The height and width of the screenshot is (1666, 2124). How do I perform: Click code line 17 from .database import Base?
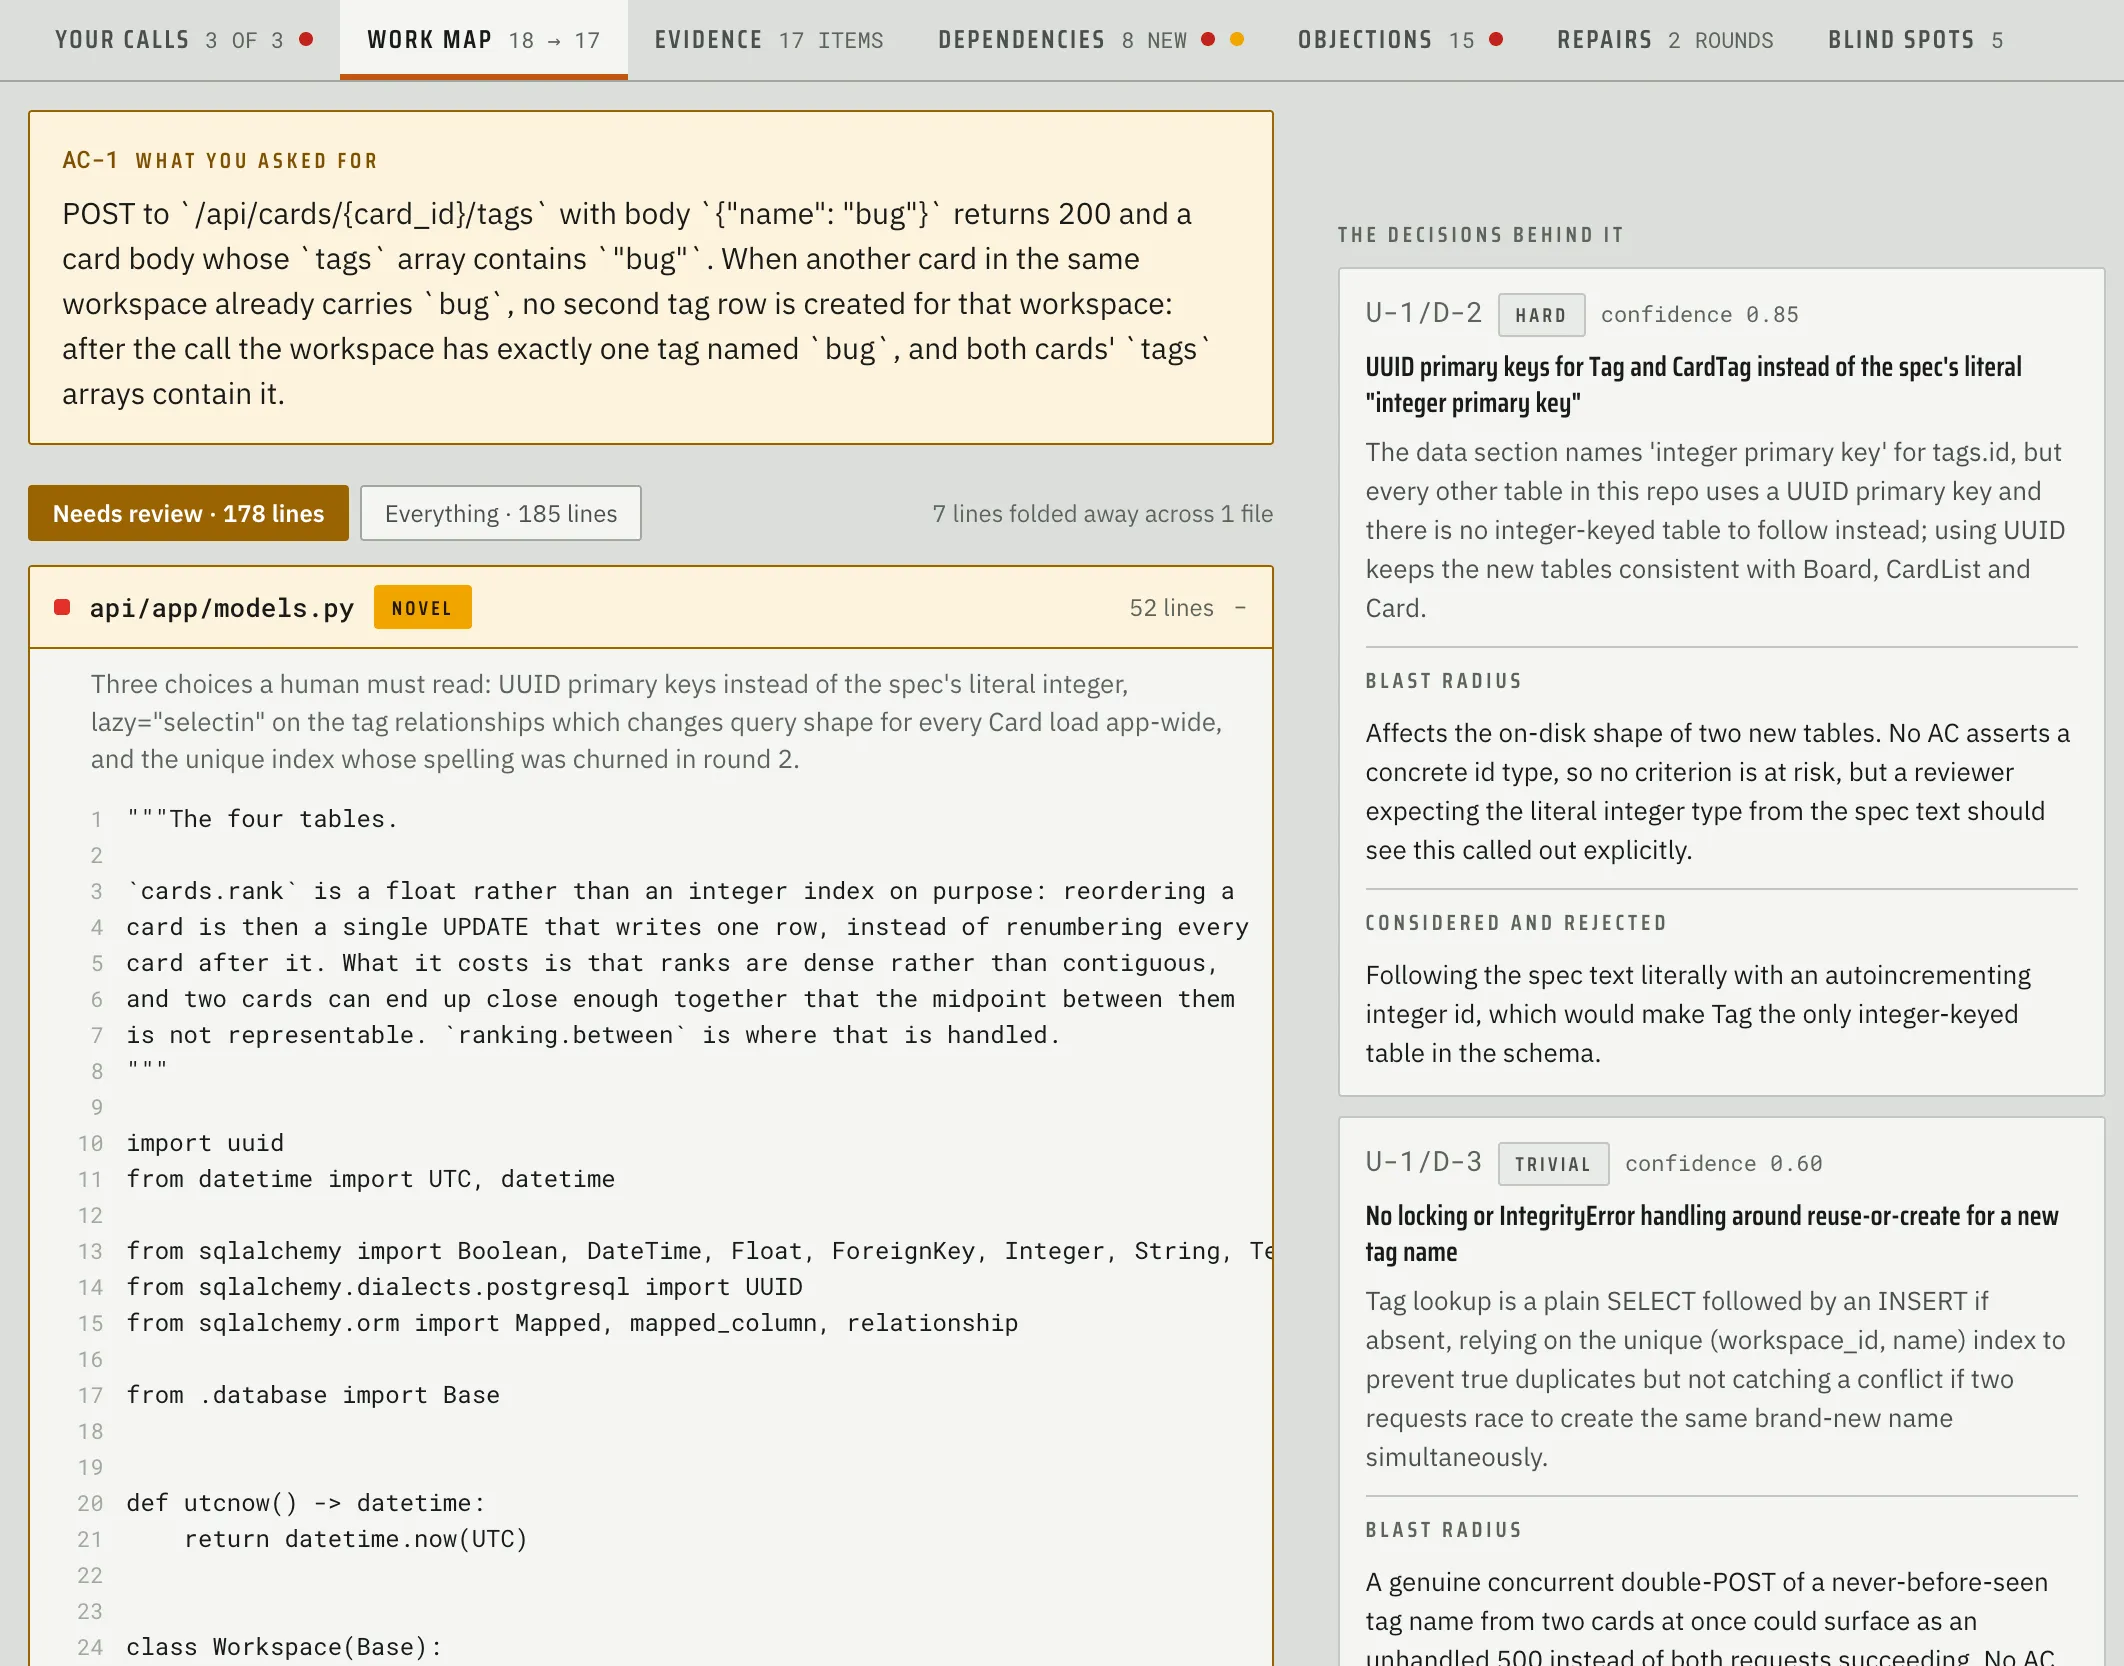[x=313, y=1395]
